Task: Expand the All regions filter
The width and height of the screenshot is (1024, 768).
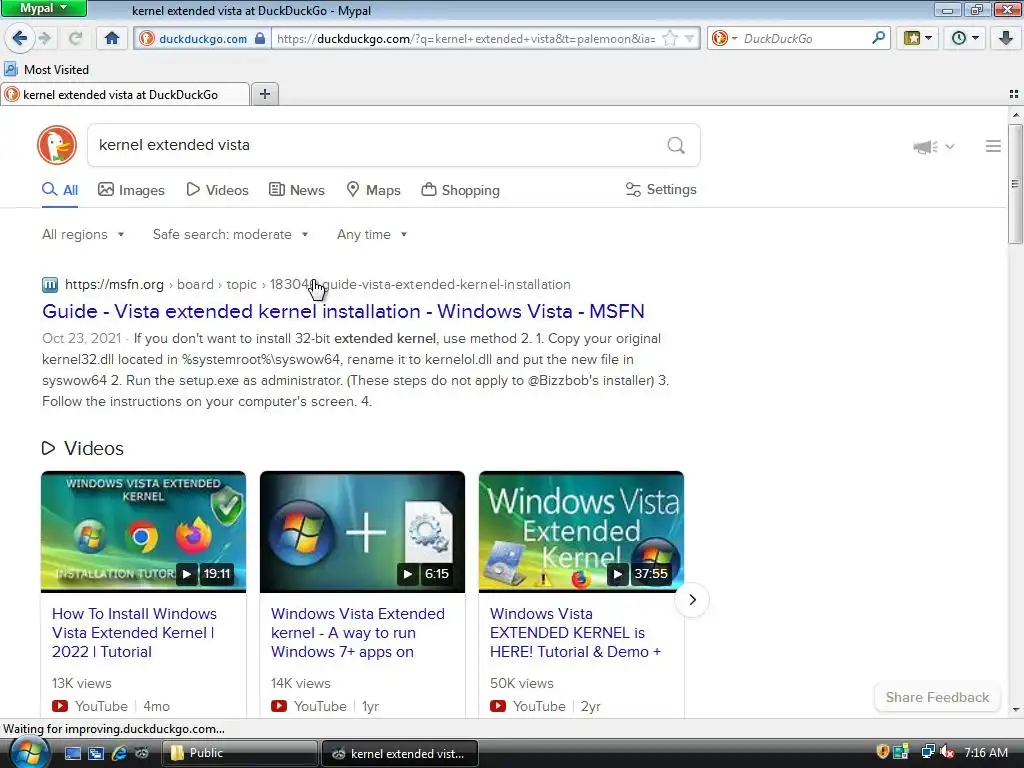Action: [x=83, y=234]
